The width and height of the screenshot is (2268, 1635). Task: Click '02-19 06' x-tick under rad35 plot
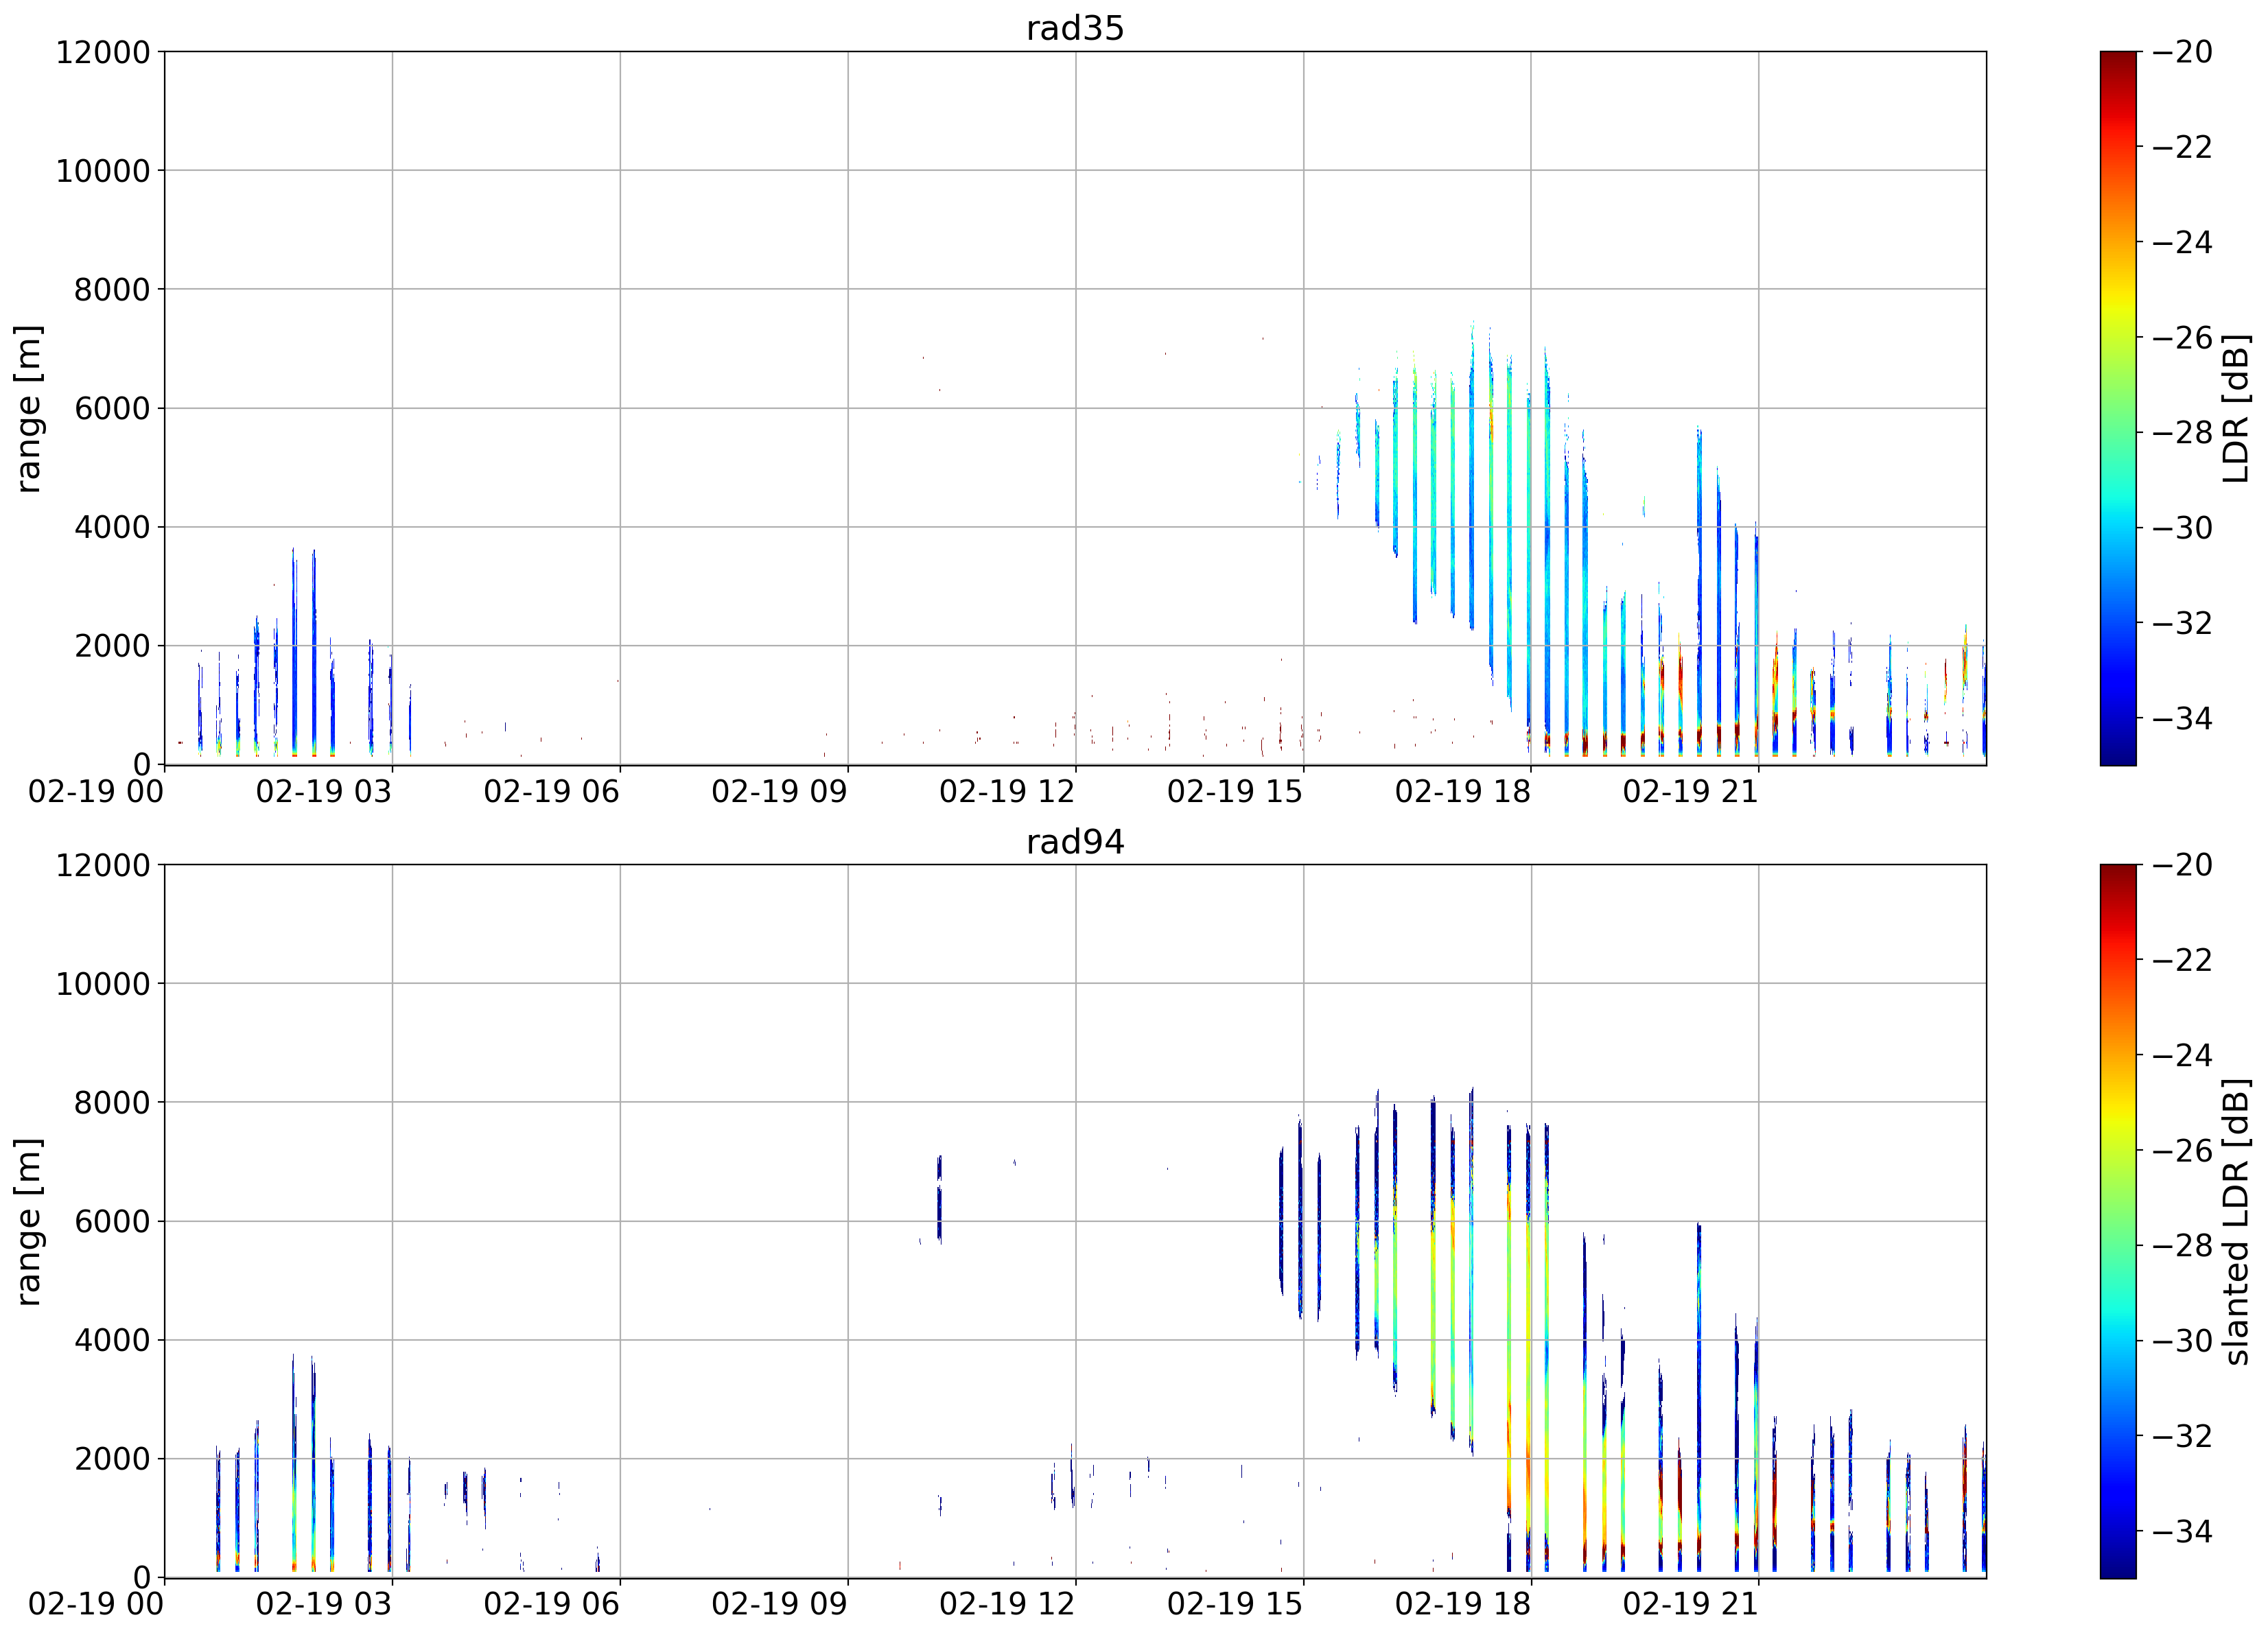552,792
